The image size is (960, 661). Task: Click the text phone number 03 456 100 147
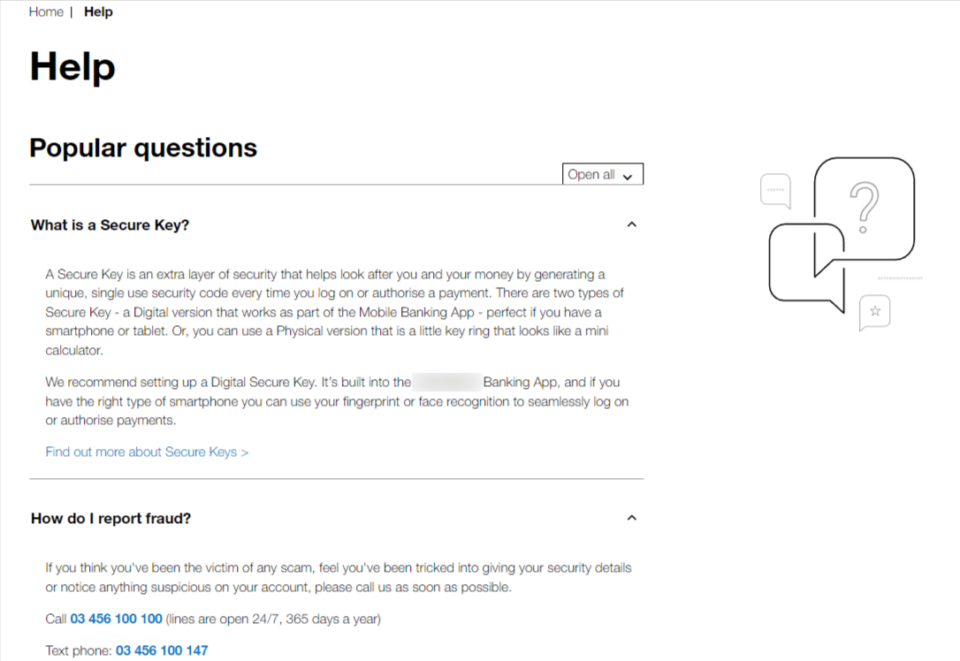[x=161, y=650]
